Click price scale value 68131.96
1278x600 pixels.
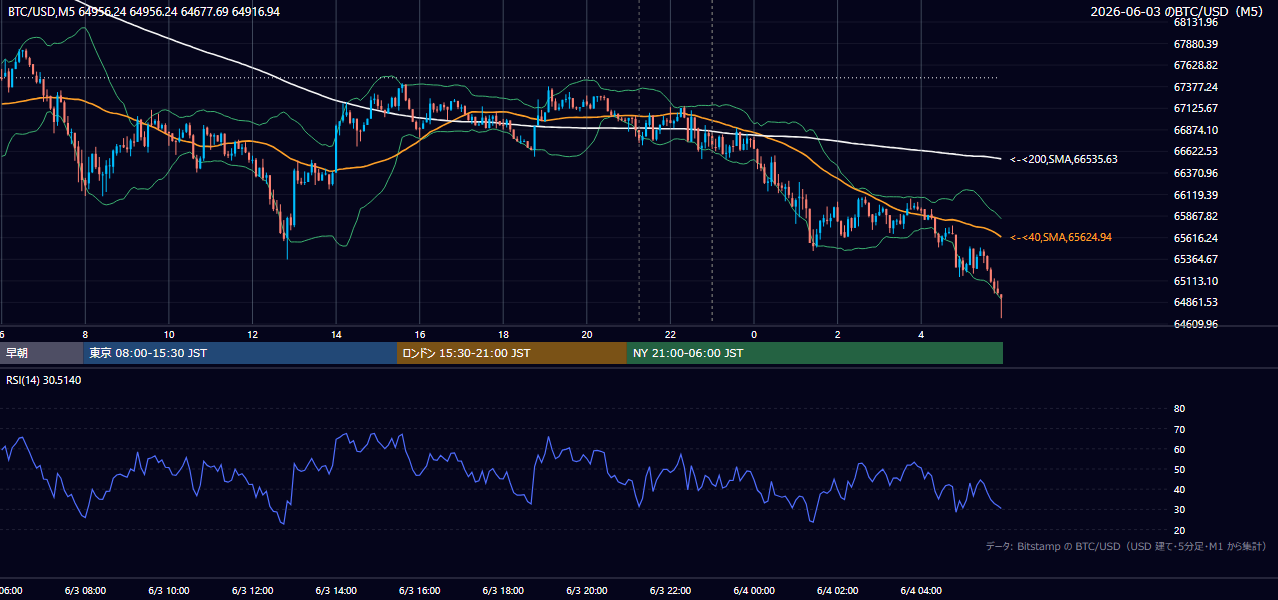1196,22
